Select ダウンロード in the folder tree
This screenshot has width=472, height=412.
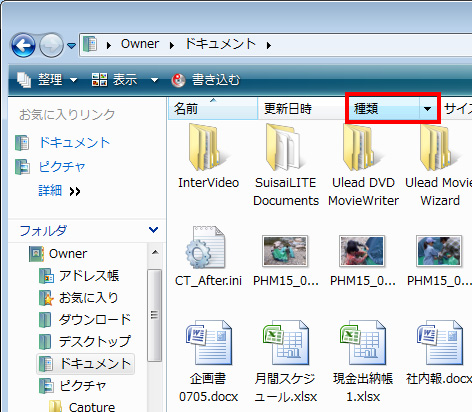point(95,320)
